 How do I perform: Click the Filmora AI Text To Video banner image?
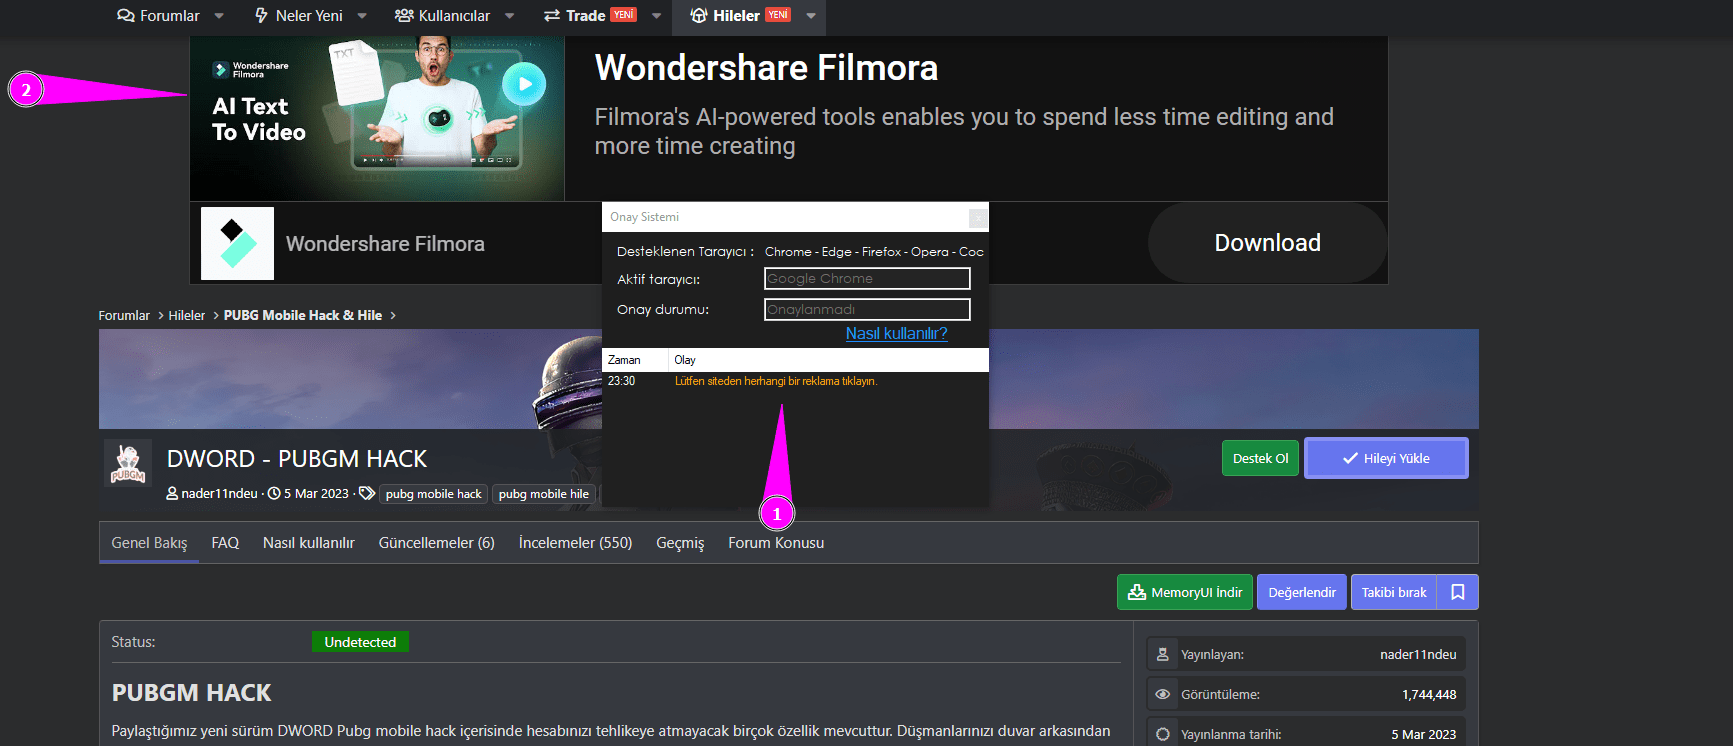(377, 119)
